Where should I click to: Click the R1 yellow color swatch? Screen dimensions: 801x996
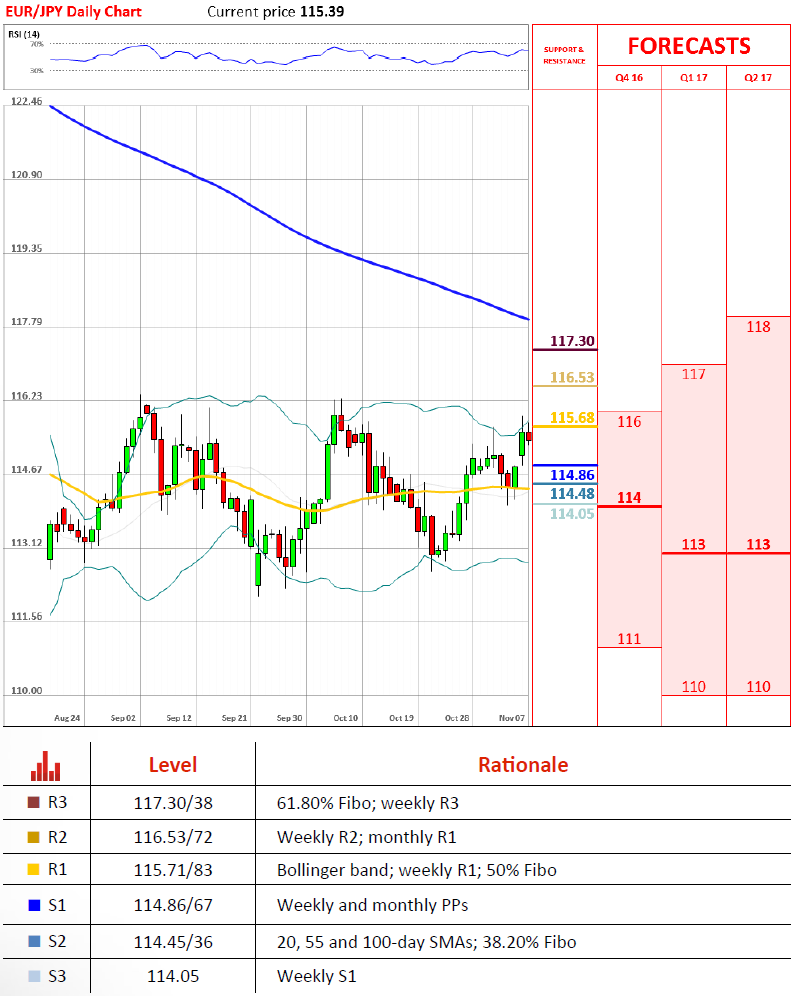[34, 870]
